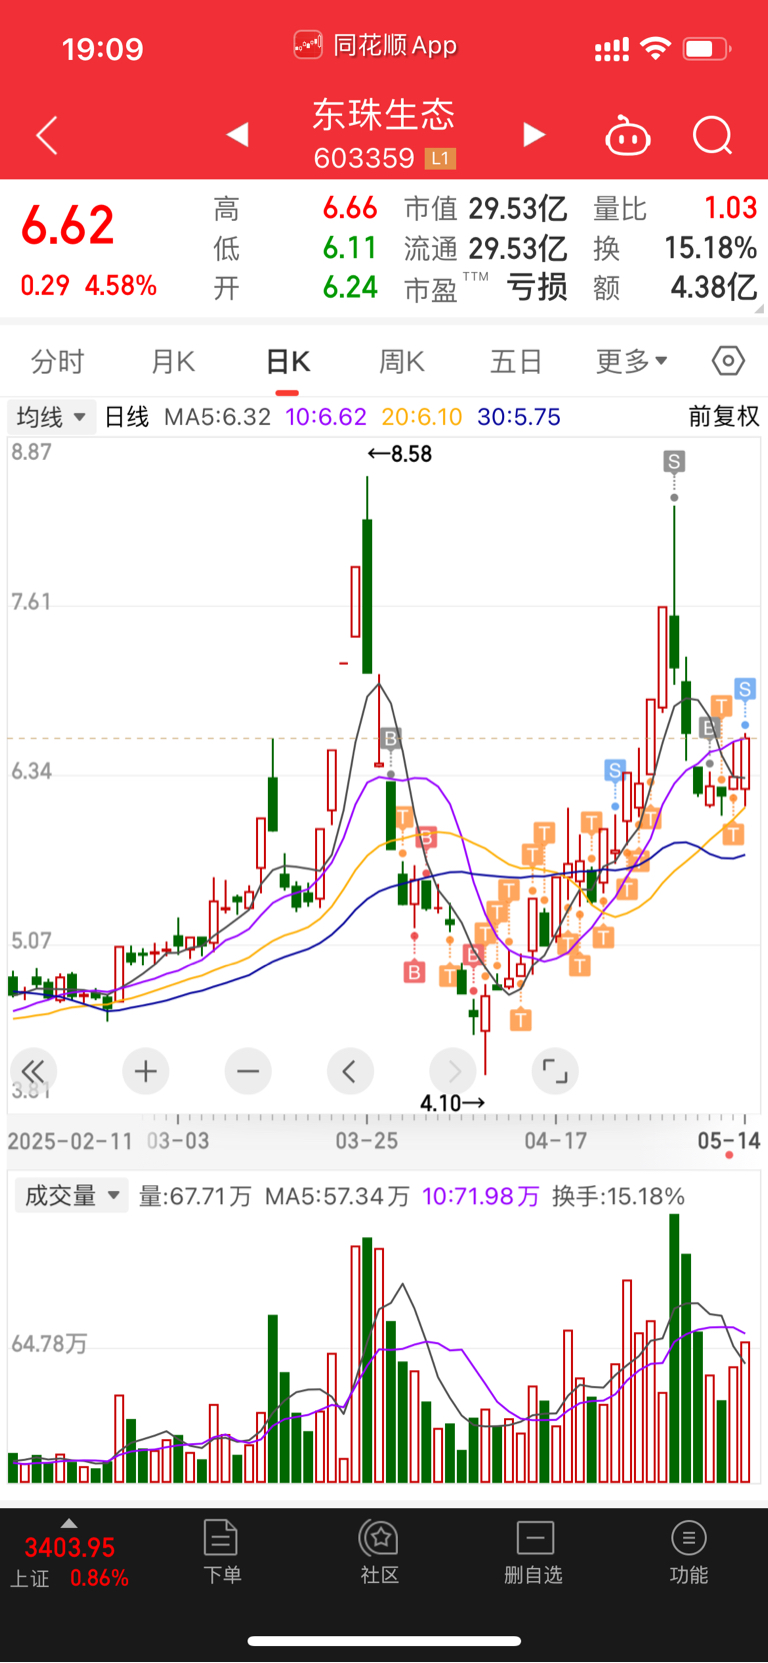Open chart settings hexagon icon
The image size is (768, 1663).
(x=728, y=360)
